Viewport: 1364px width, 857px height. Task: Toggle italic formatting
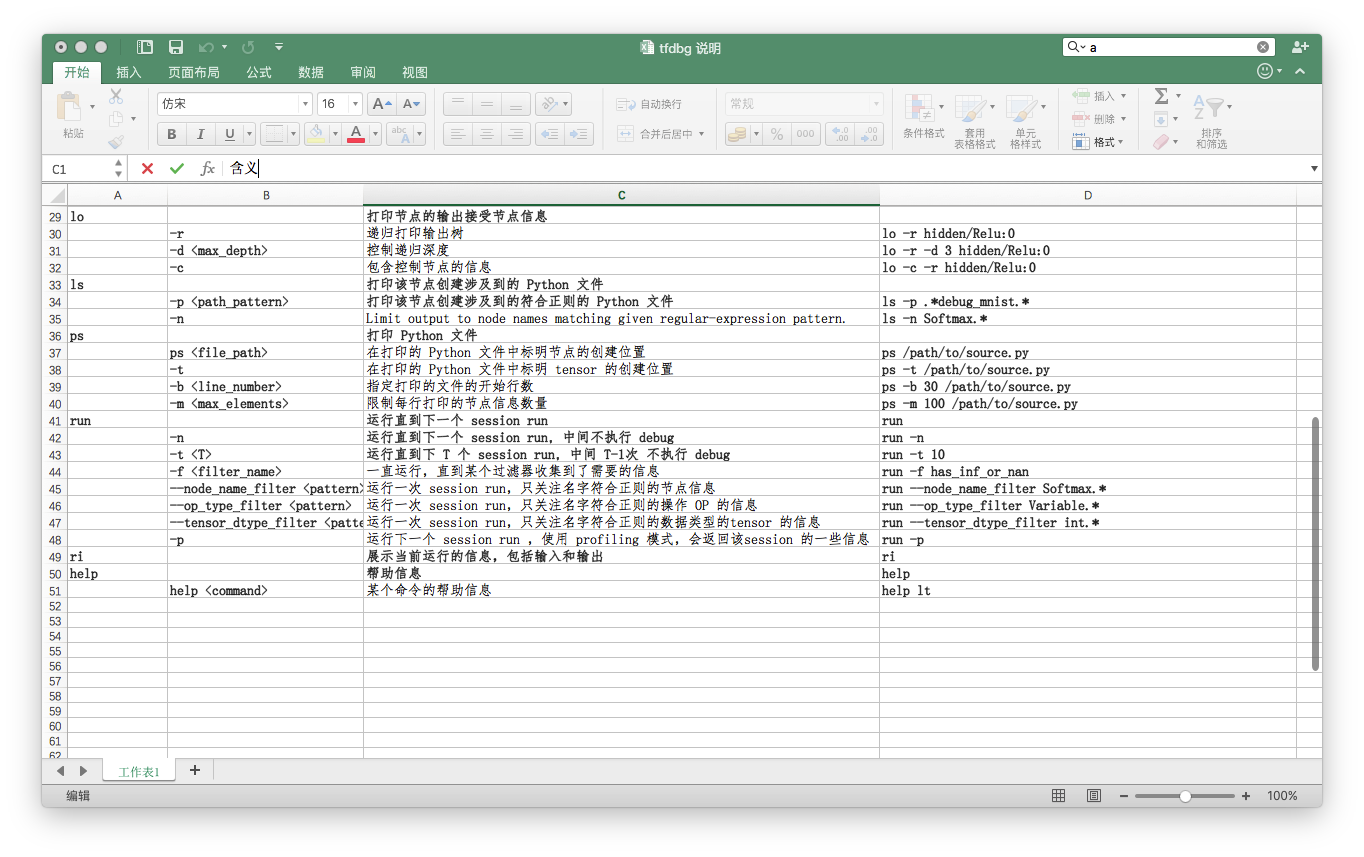pos(199,133)
